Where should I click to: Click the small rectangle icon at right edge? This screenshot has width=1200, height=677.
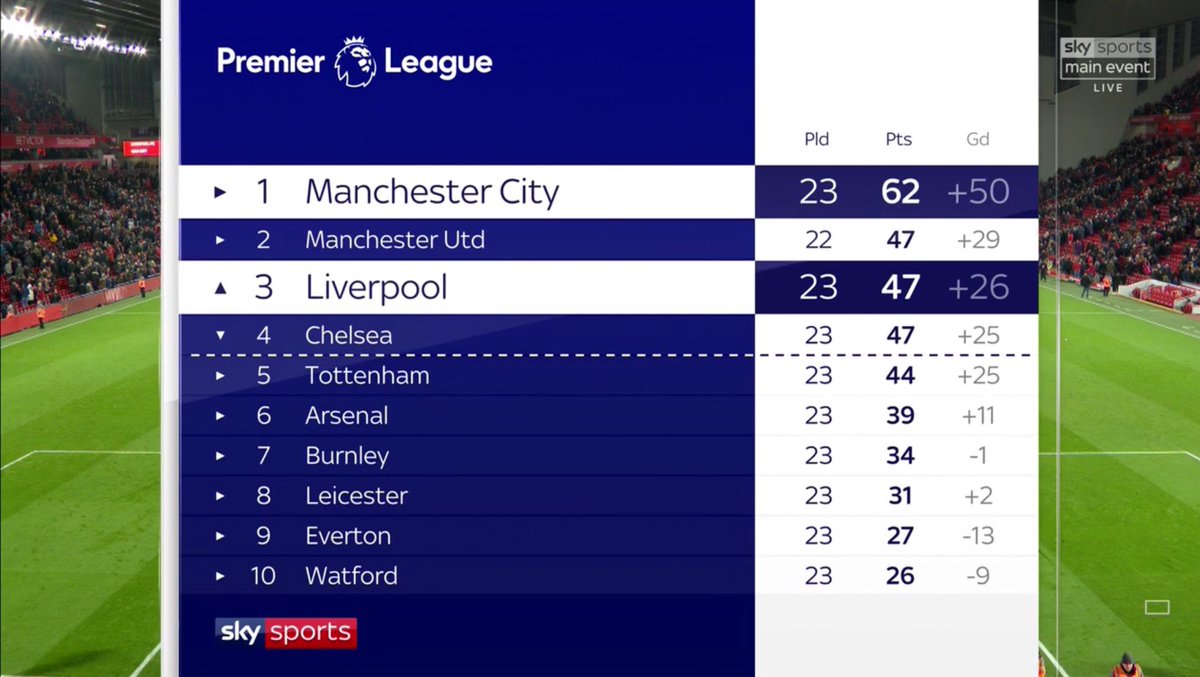pyautogui.click(x=1157, y=607)
